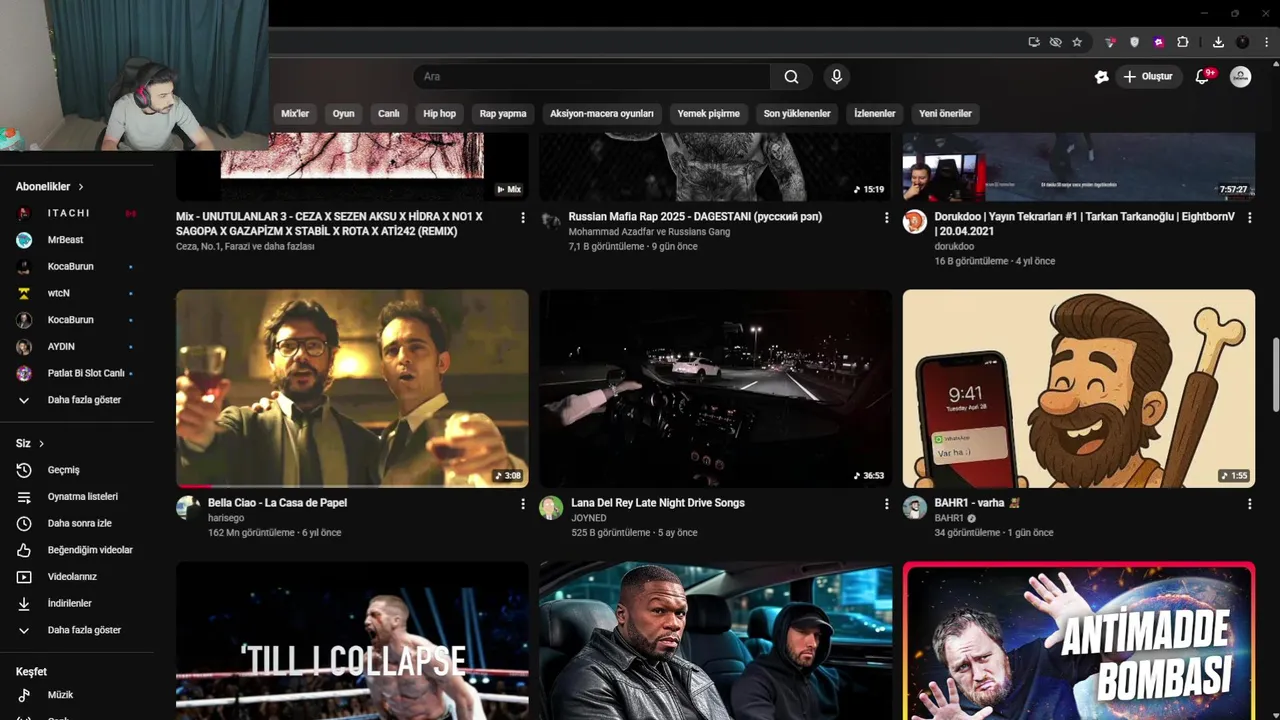Open harisego channel avatar

188,508
